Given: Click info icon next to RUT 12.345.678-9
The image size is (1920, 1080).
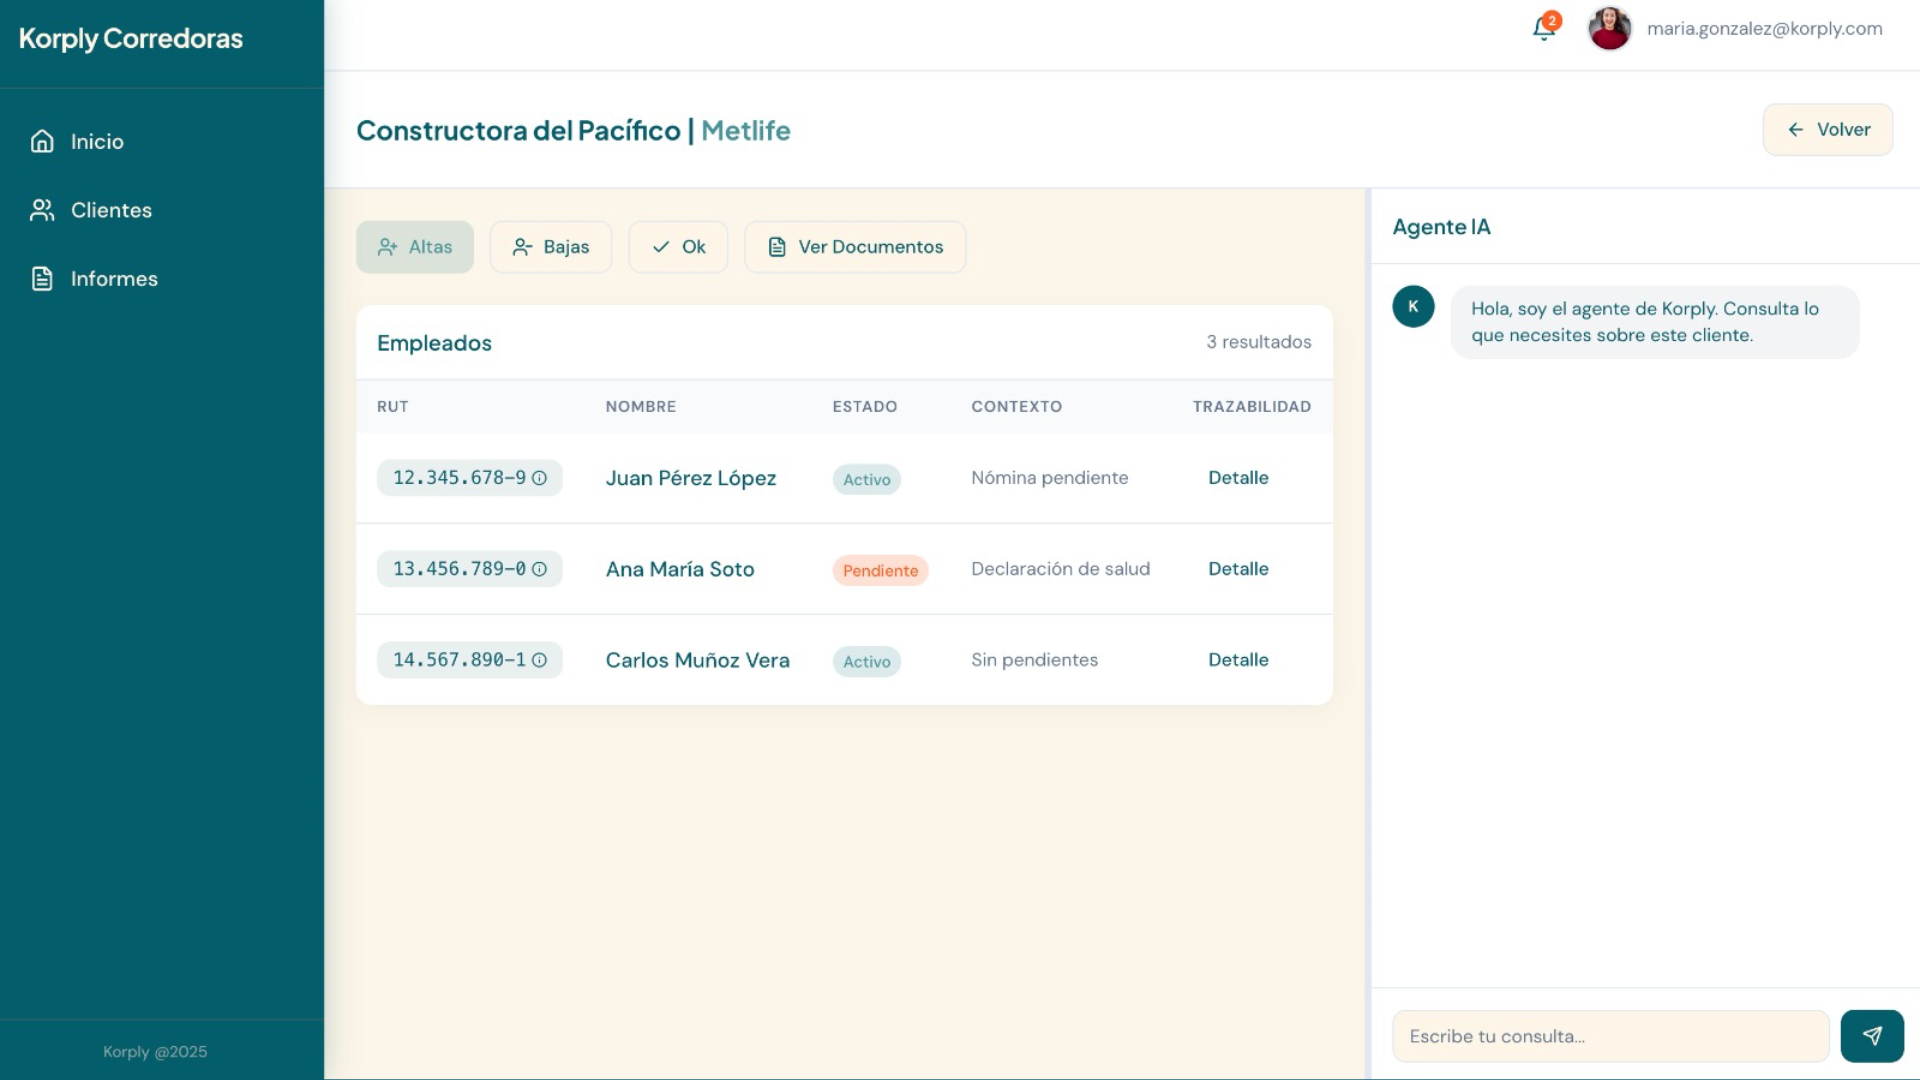Looking at the screenshot, I should tap(539, 478).
